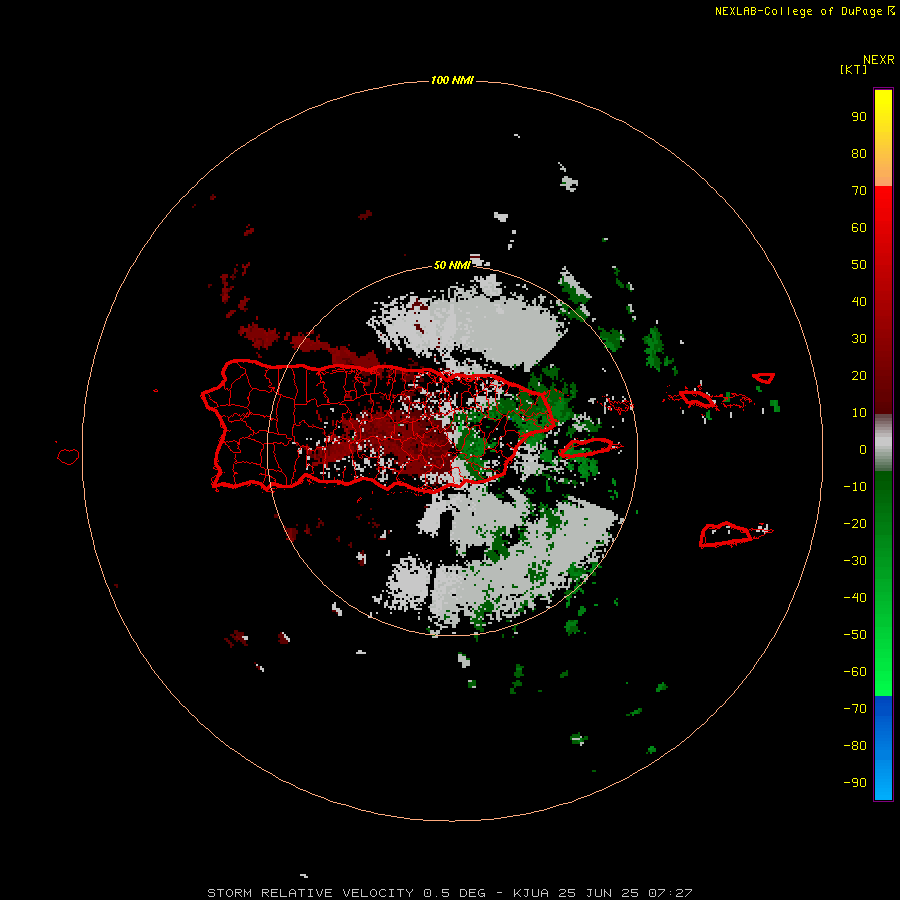900x900 pixels.
Task: Click the Storm Relative Velocity caption text
Action: pyautogui.click(x=449, y=893)
